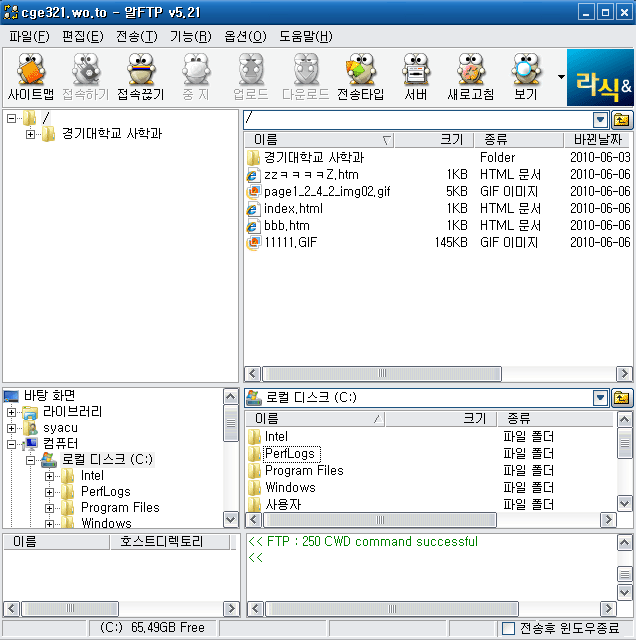The height and width of the screenshot is (640, 636).
Task: Open the 보기 view tool
Action: (x=525, y=78)
